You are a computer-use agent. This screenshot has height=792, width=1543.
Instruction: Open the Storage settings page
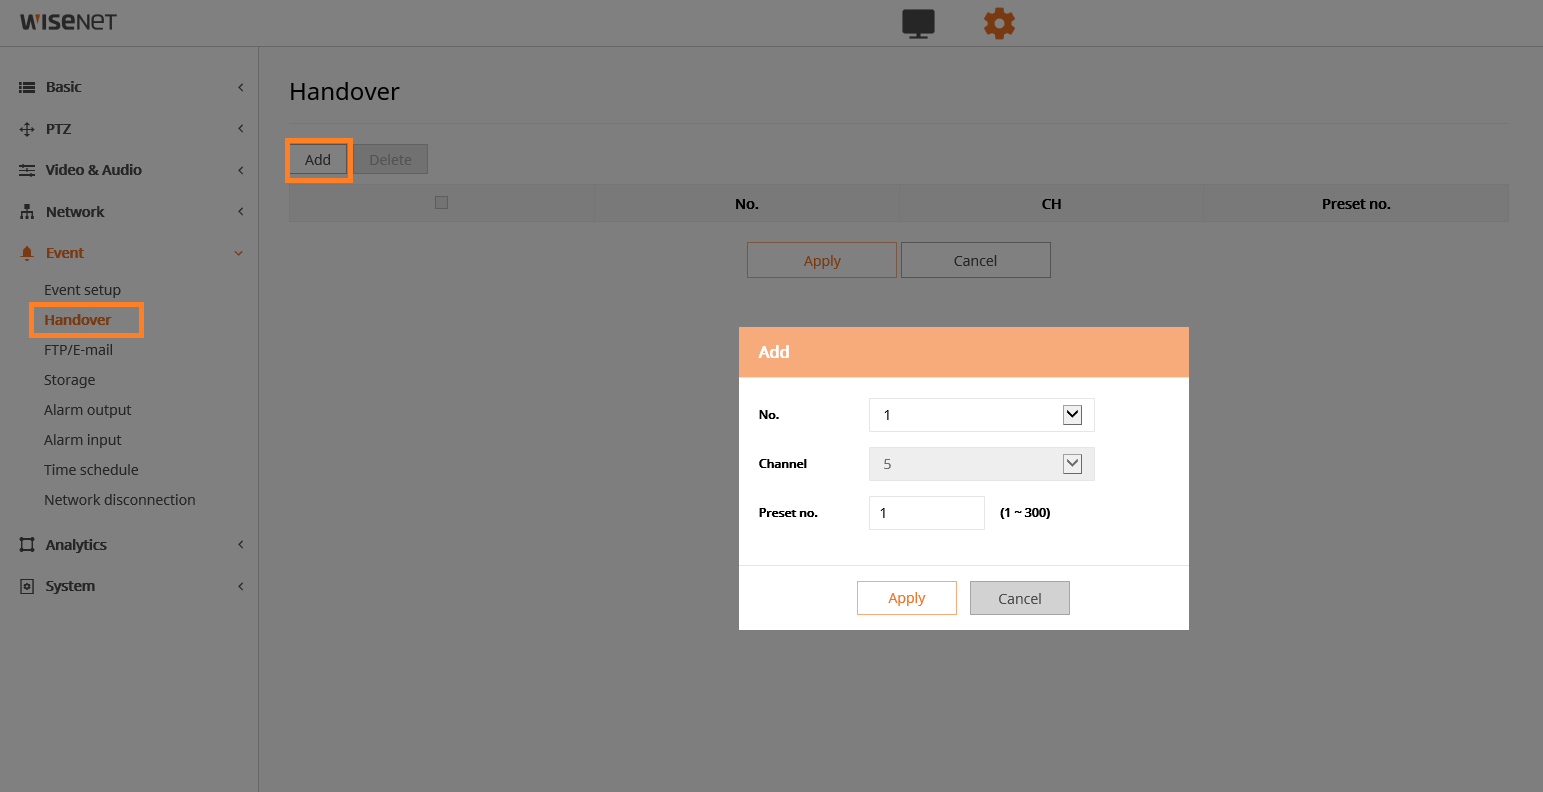pos(69,380)
